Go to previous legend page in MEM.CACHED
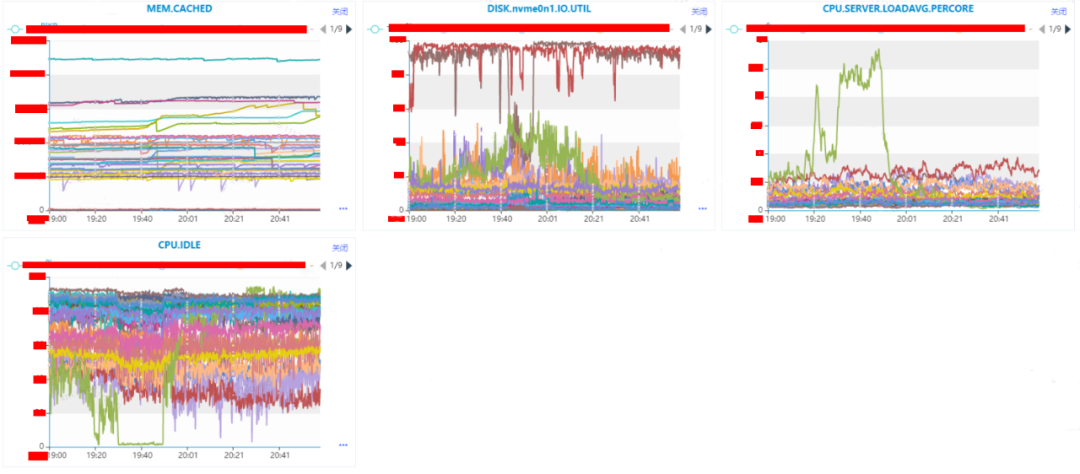The width and height of the screenshot is (1080, 474). [323, 29]
